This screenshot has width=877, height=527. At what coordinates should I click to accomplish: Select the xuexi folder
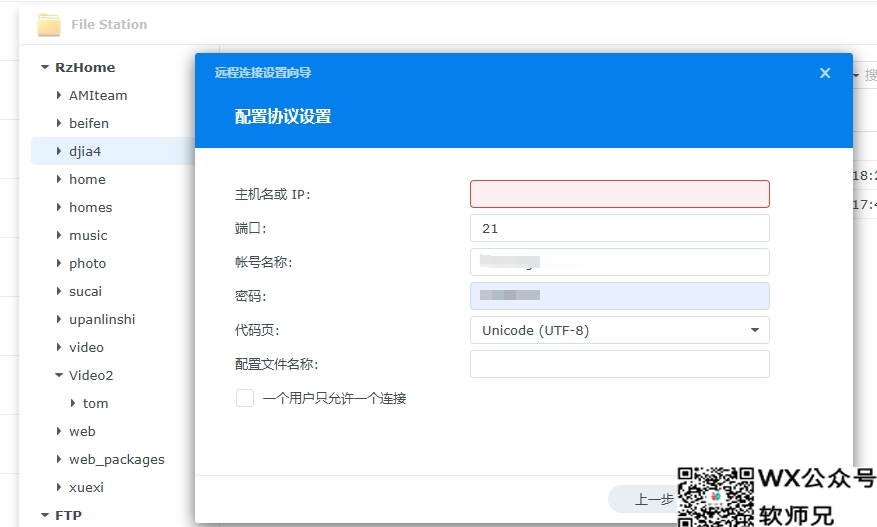86,487
